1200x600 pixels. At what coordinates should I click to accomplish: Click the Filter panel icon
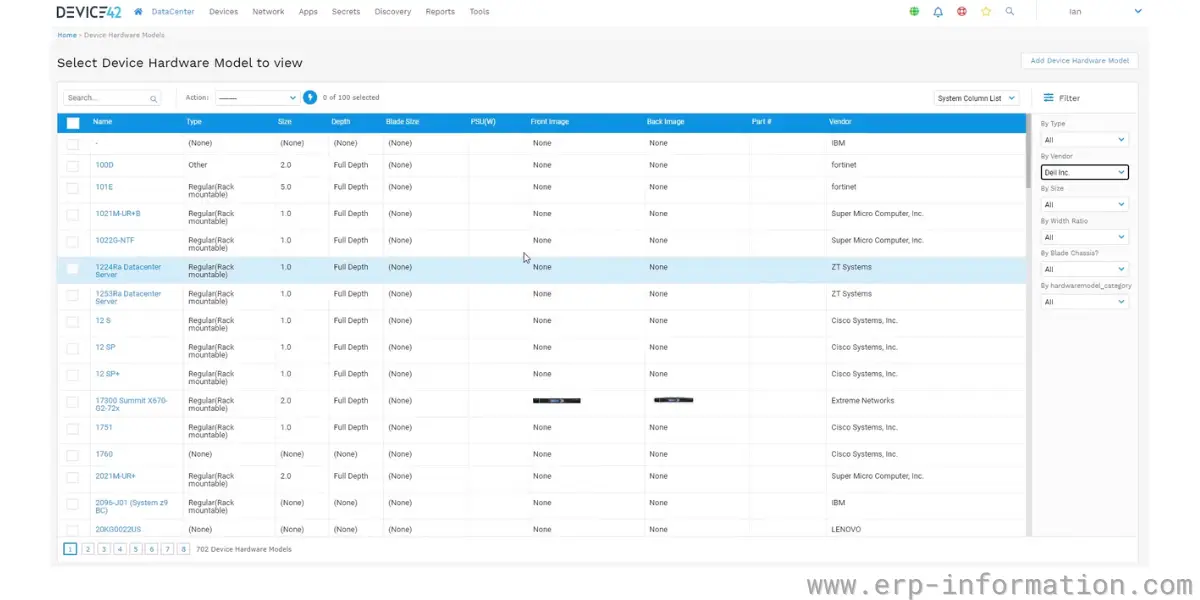(x=1048, y=98)
